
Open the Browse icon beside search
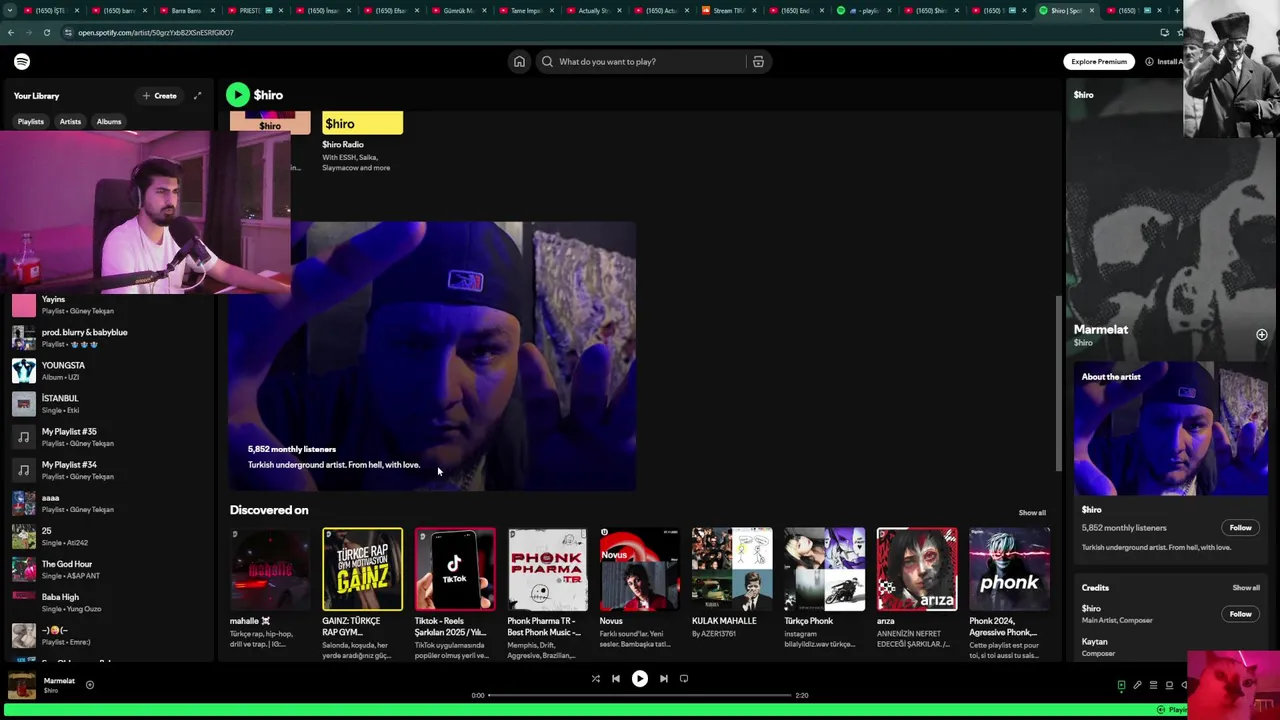(x=758, y=62)
